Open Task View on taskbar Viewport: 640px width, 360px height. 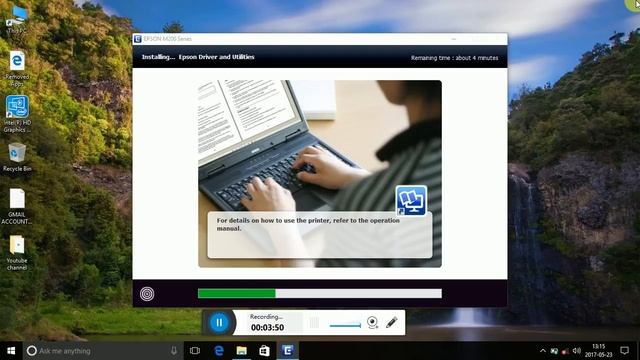tap(195, 351)
